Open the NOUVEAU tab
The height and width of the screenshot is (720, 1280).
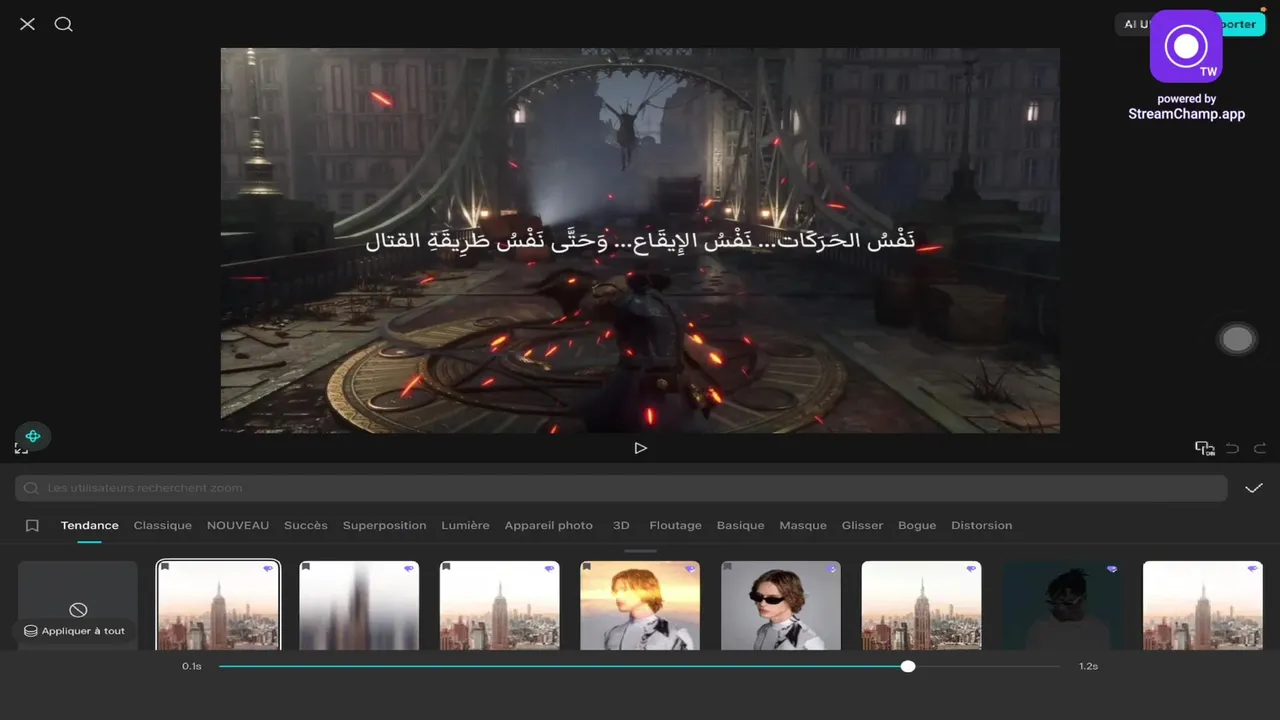[x=238, y=525]
